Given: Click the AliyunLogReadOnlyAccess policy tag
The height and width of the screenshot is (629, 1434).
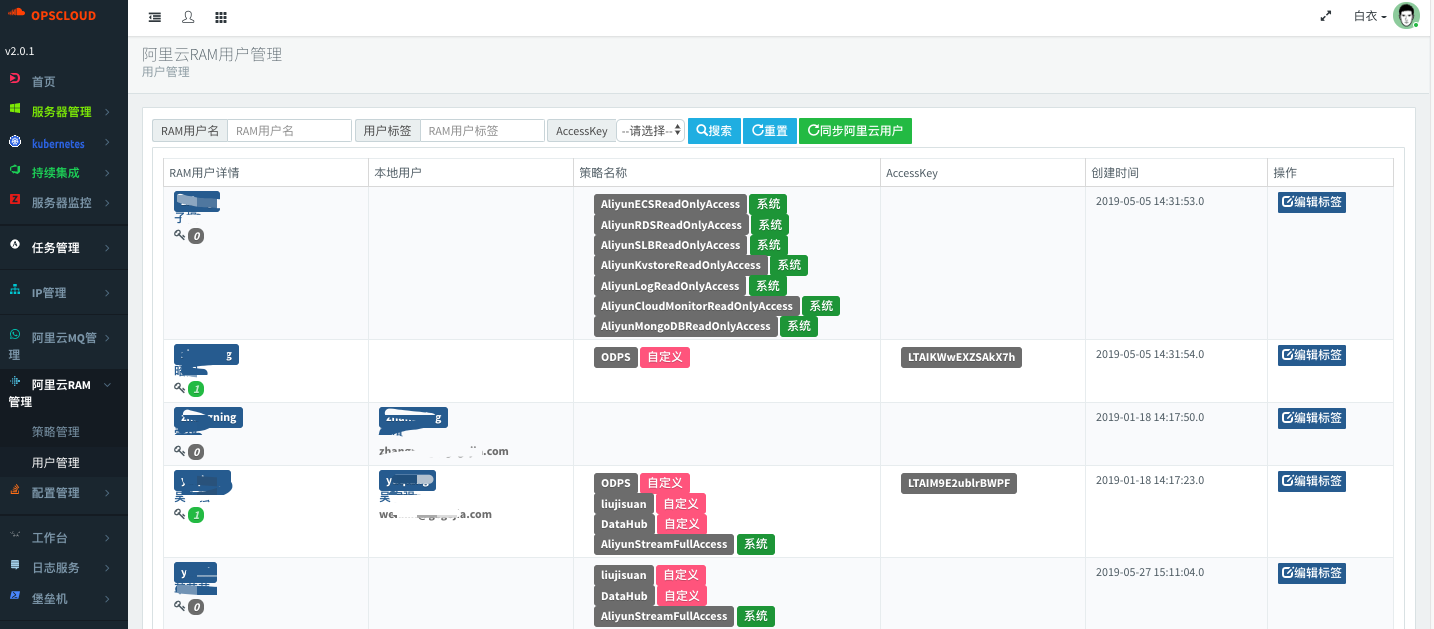Looking at the screenshot, I should pyautogui.click(x=670, y=286).
